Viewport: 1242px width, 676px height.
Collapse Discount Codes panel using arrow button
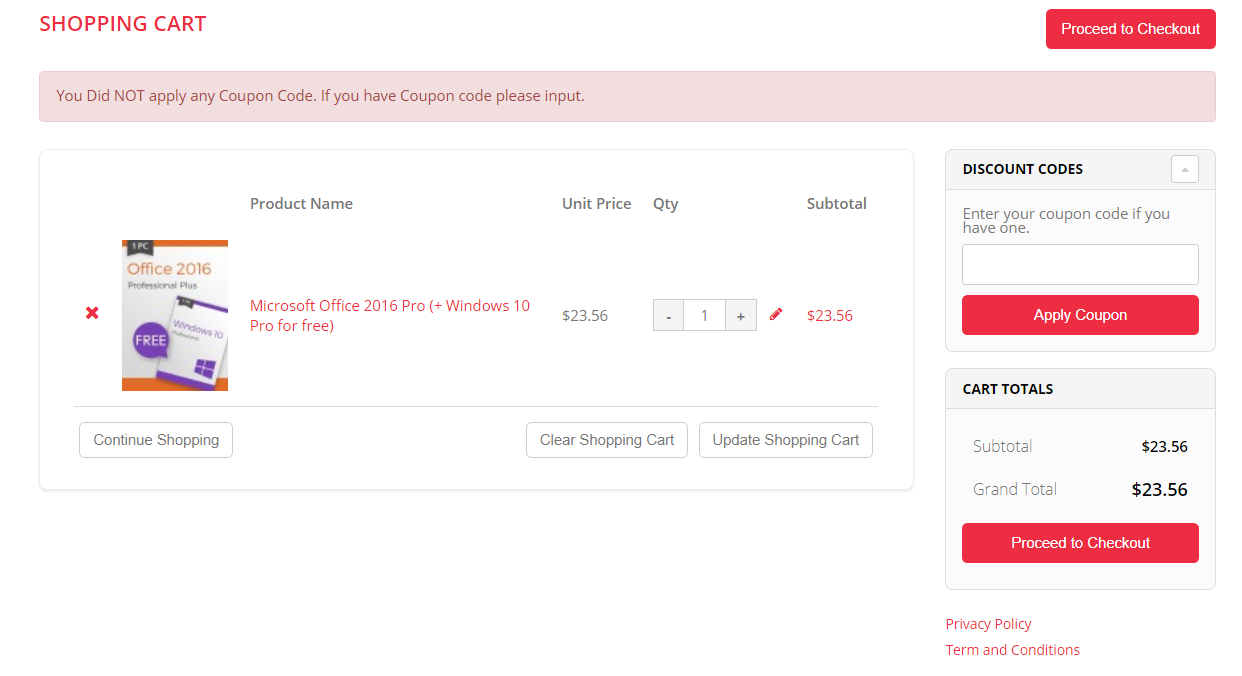coord(1184,170)
